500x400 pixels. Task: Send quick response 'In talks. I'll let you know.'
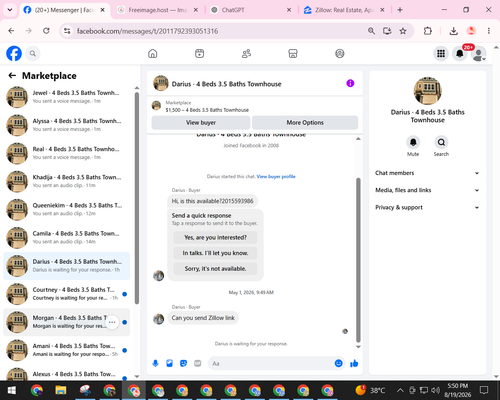[x=215, y=253]
